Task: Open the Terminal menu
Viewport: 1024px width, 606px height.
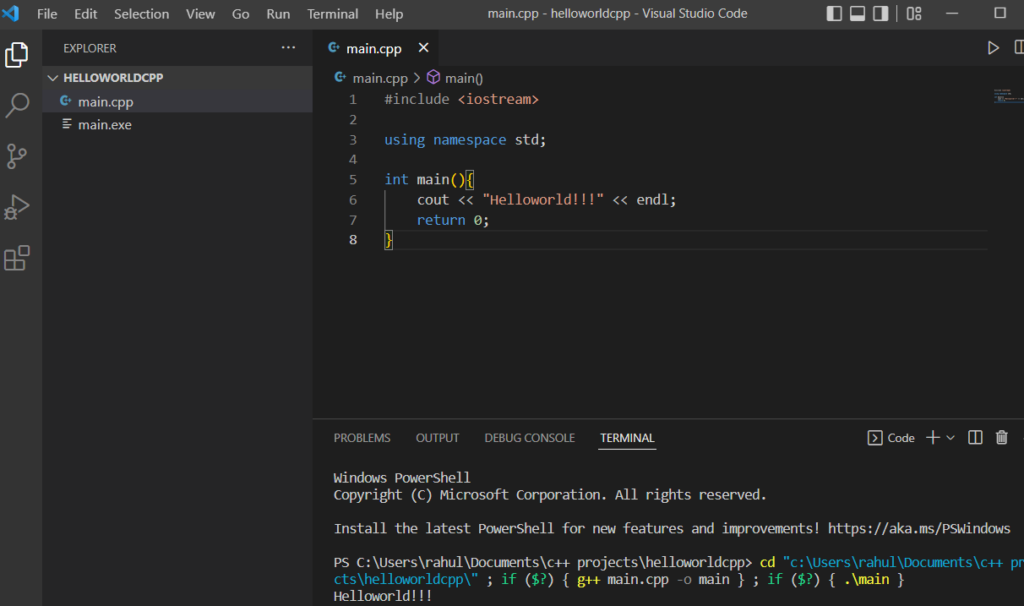Action: tap(333, 14)
